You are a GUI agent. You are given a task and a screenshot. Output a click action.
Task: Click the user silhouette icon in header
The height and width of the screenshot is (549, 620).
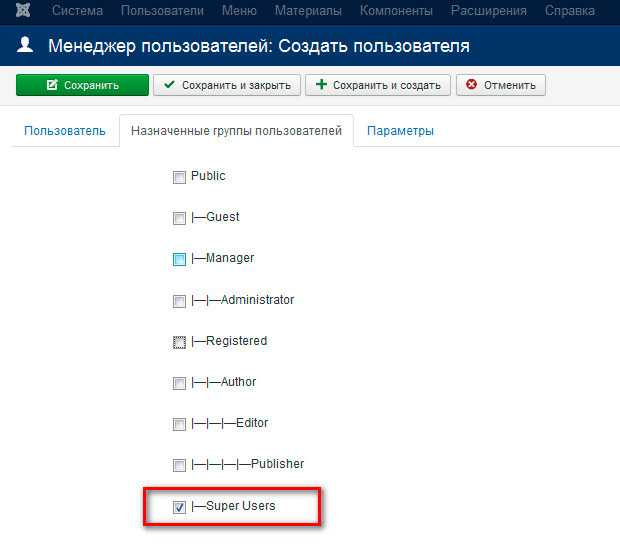click(x=25, y=44)
